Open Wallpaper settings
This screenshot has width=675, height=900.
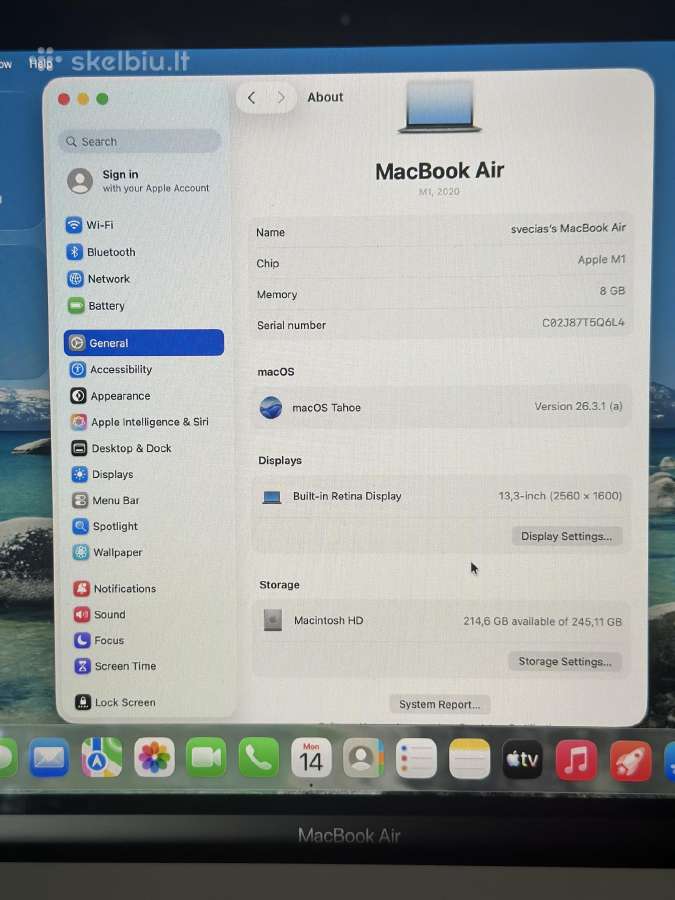click(107, 552)
